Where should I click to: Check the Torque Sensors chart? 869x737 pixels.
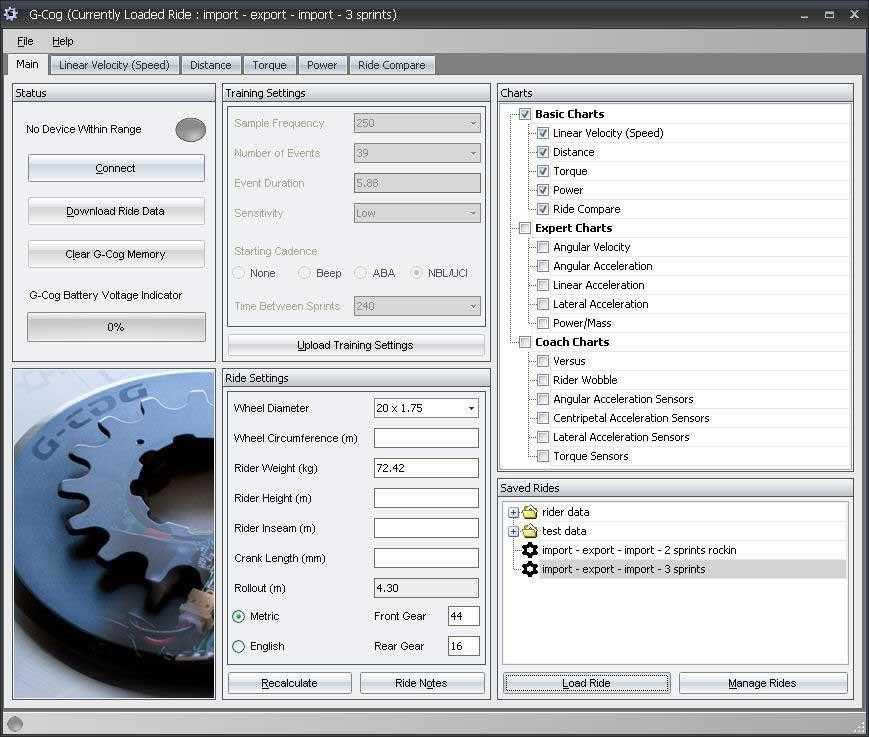coord(543,456)
